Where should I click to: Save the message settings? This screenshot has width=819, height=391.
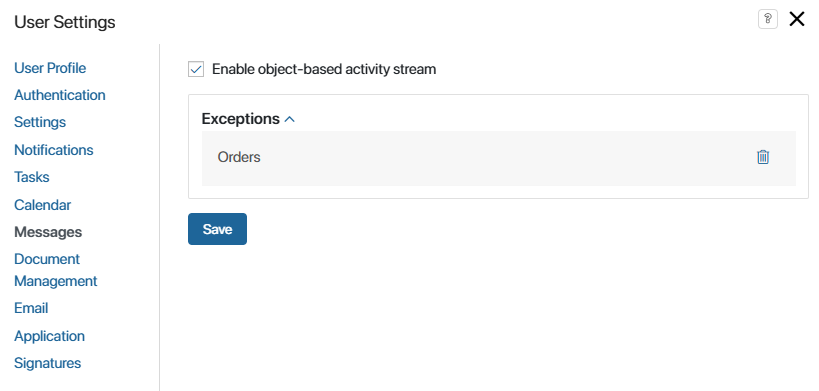tap(217, 229)
